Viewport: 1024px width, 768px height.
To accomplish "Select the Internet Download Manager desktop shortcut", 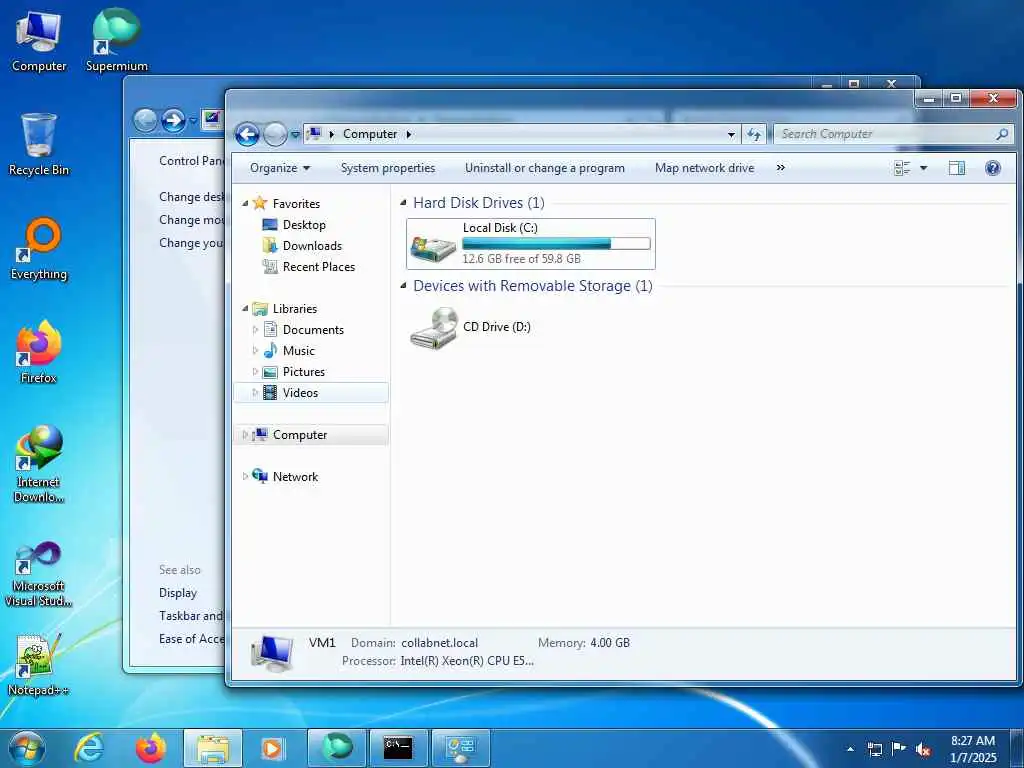I will click(39, 464).
